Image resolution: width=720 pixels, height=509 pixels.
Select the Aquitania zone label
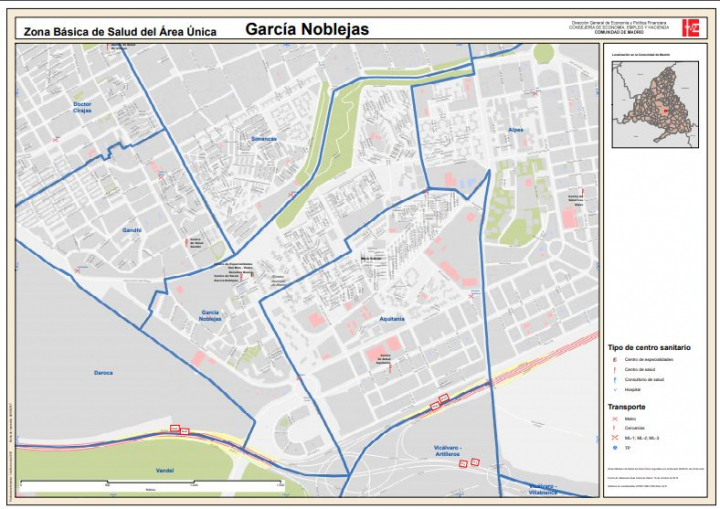[x=392, y=318]
